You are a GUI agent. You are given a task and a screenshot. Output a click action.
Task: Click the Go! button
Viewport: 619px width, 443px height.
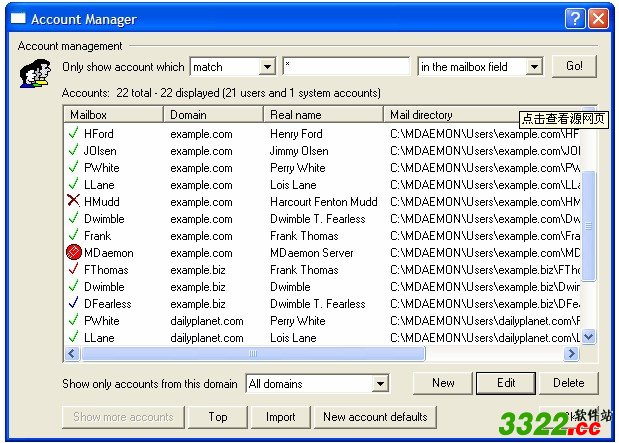[574, 66]
